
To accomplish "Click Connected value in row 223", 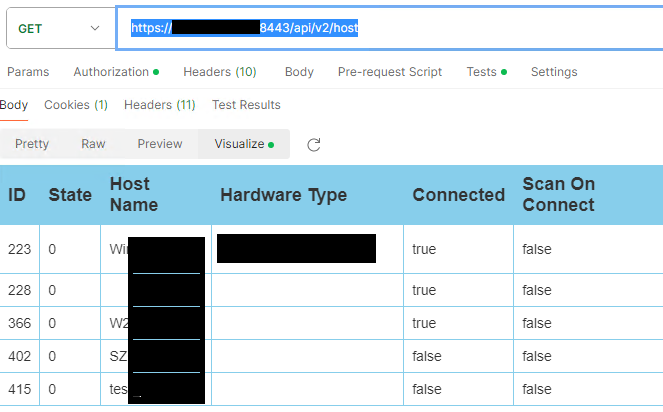I will pyautogui.click(x=424, y=249).
